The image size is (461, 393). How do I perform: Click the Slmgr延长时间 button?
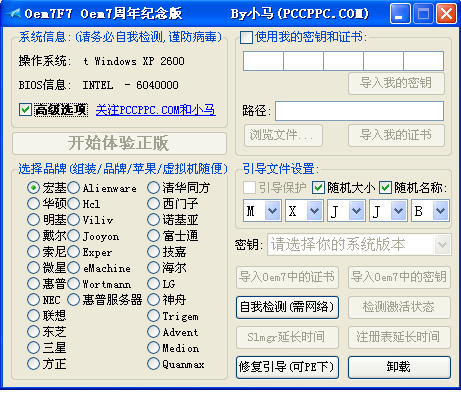[287, 337]
